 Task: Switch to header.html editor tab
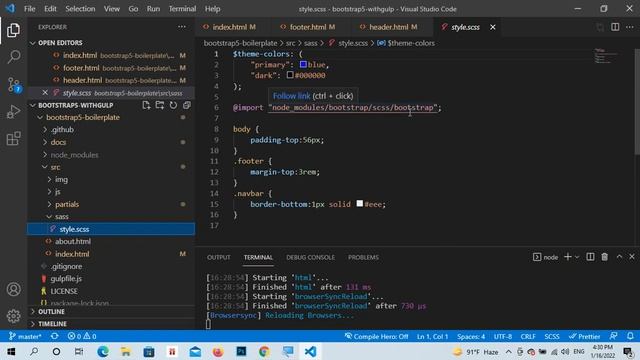389,27
